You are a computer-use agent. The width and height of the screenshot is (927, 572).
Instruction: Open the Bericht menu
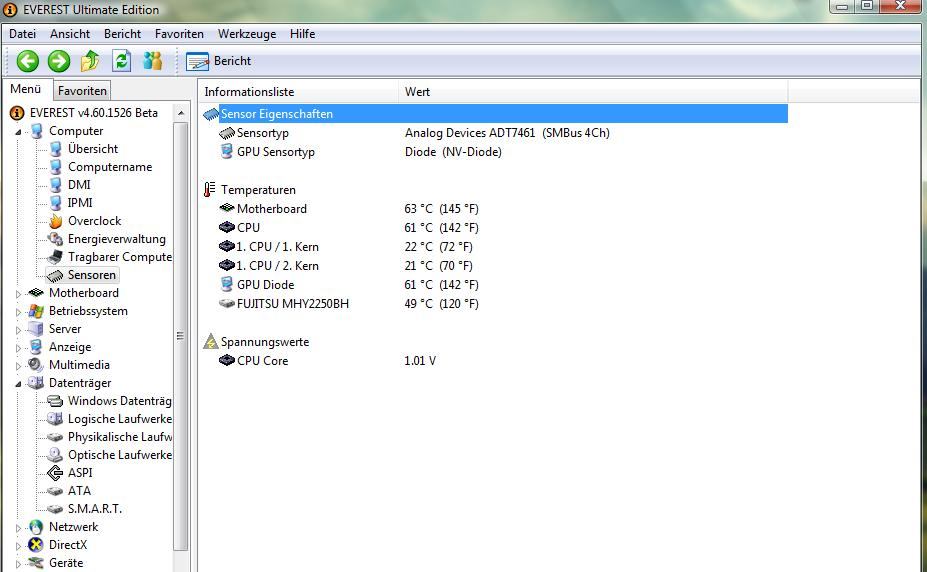tap(122, 34)
